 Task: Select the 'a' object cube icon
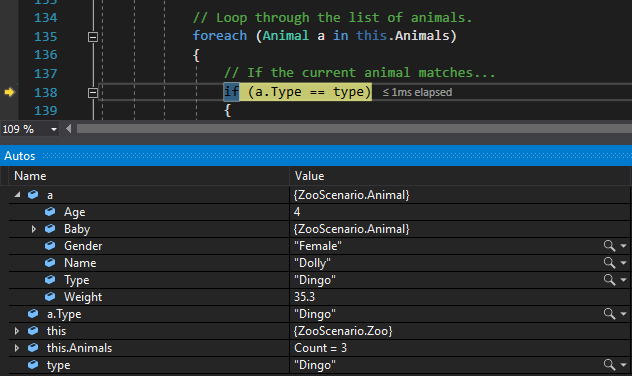(33, 195)
